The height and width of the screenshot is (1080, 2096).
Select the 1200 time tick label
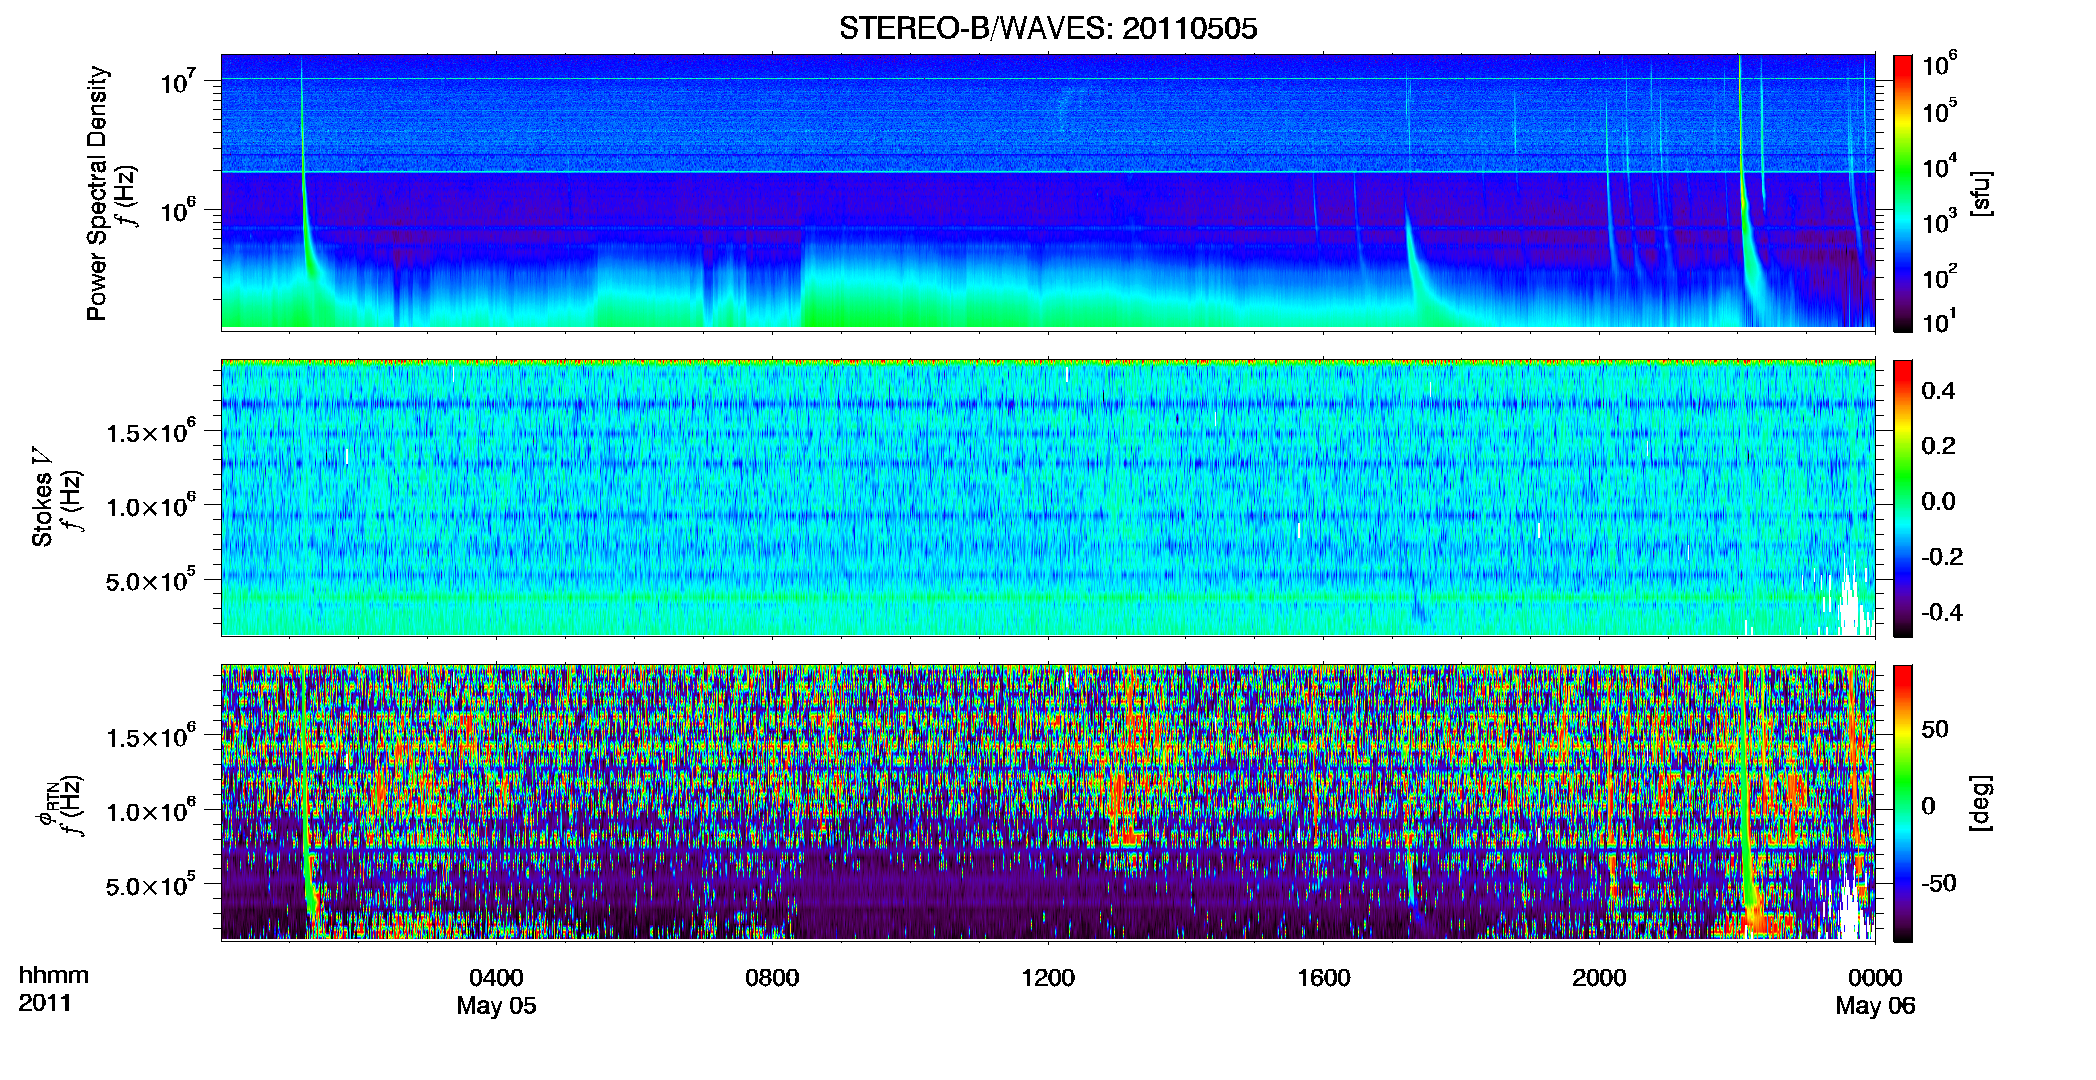point(1048,978)
